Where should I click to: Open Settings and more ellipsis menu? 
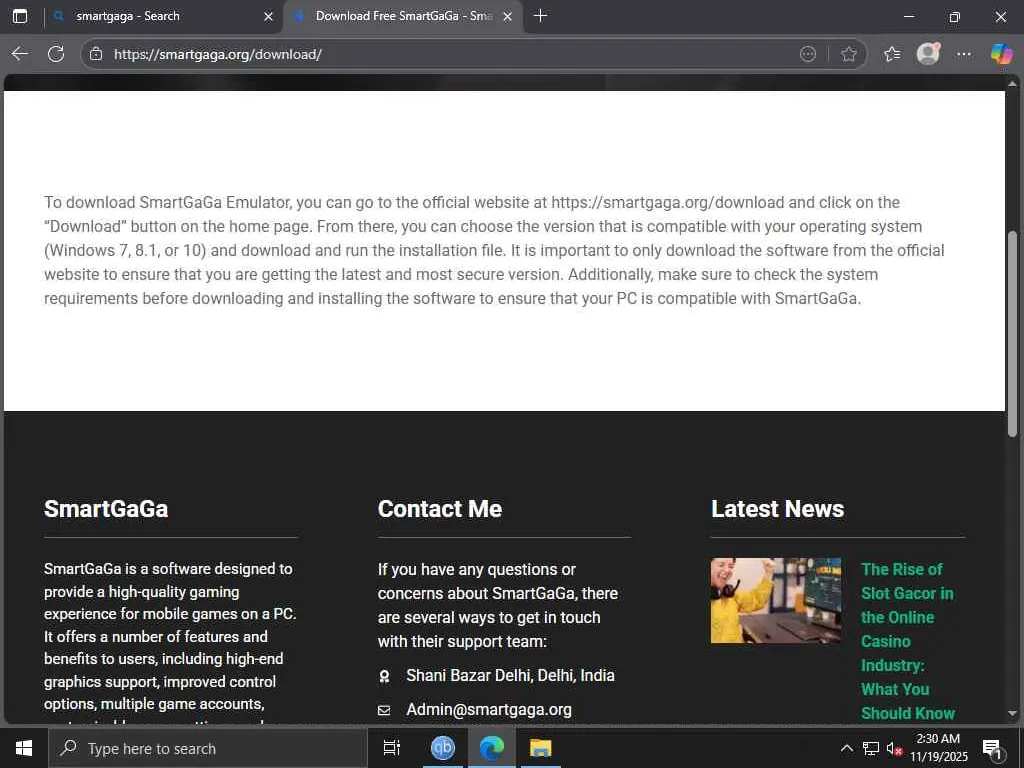(x=964, y=54)
